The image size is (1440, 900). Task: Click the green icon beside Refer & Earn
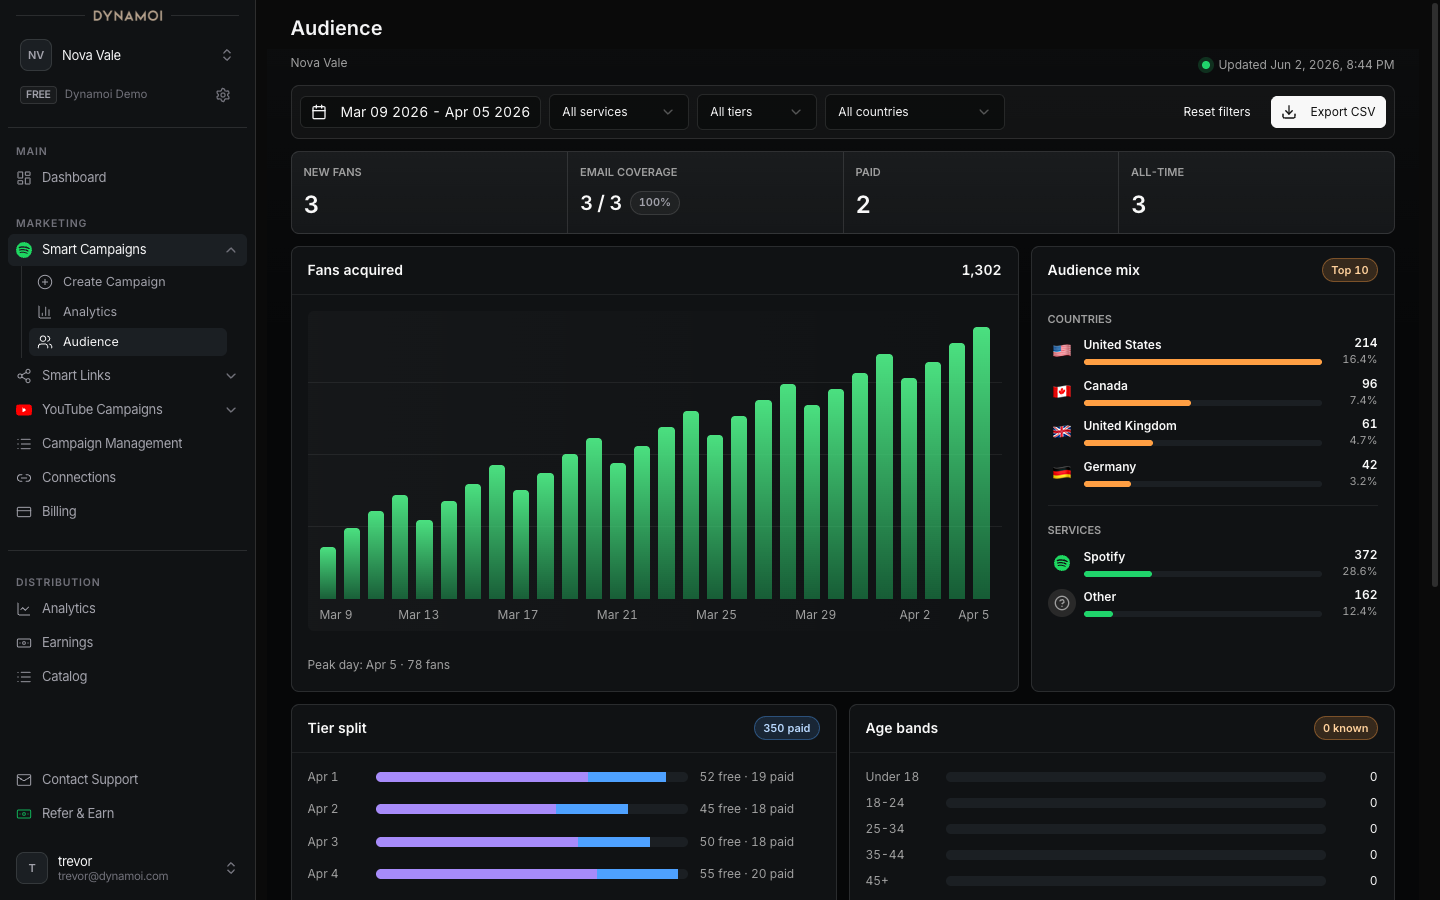click(24, 814)
